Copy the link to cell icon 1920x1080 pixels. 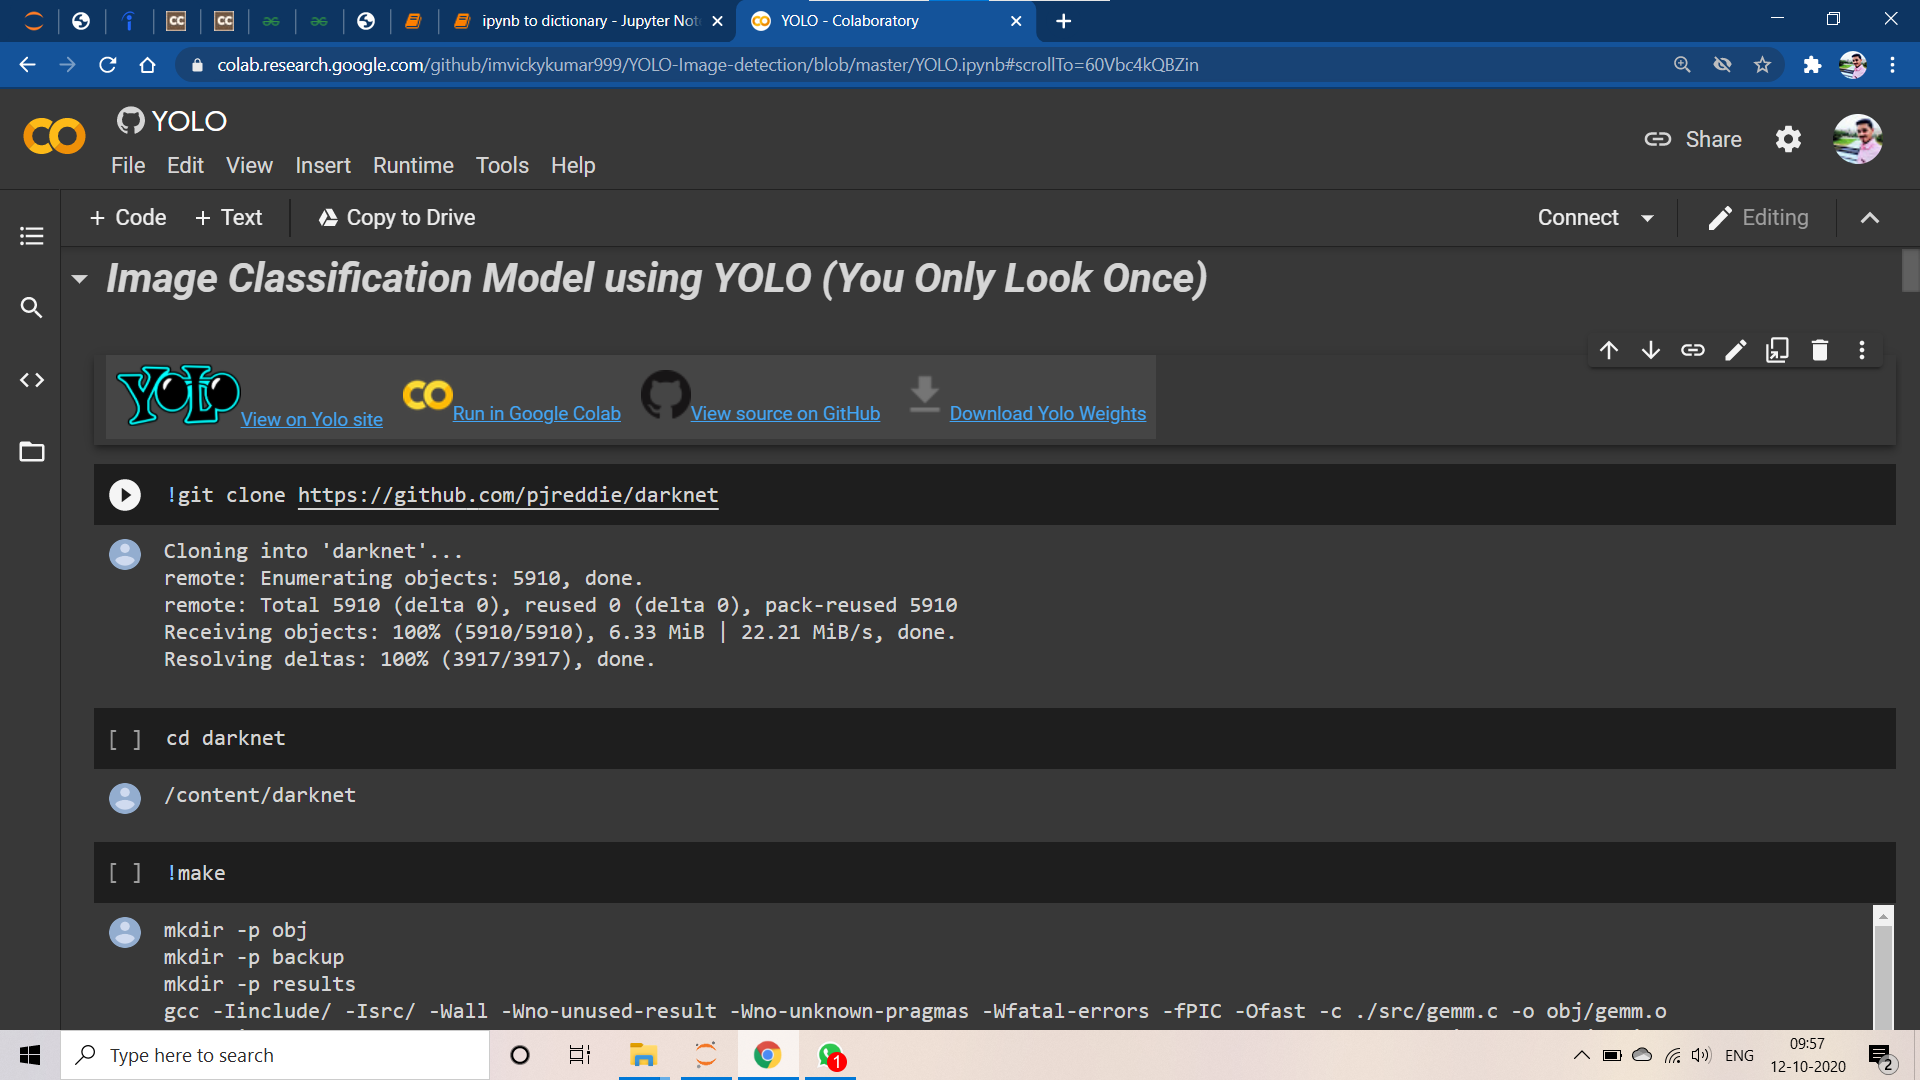pyautogui.click(x=1693, y=350)
